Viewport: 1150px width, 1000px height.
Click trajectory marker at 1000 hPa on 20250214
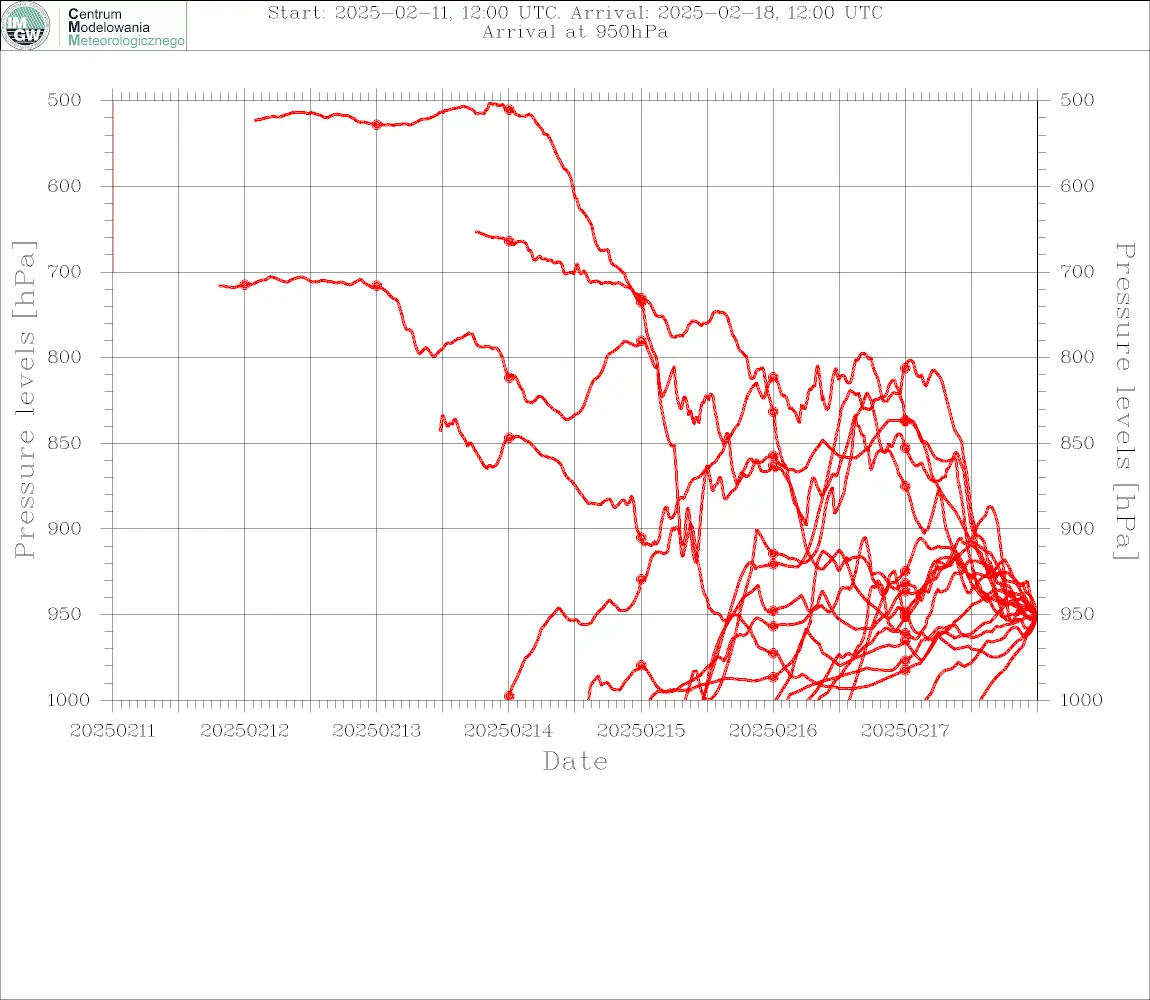tap(509, 696)
